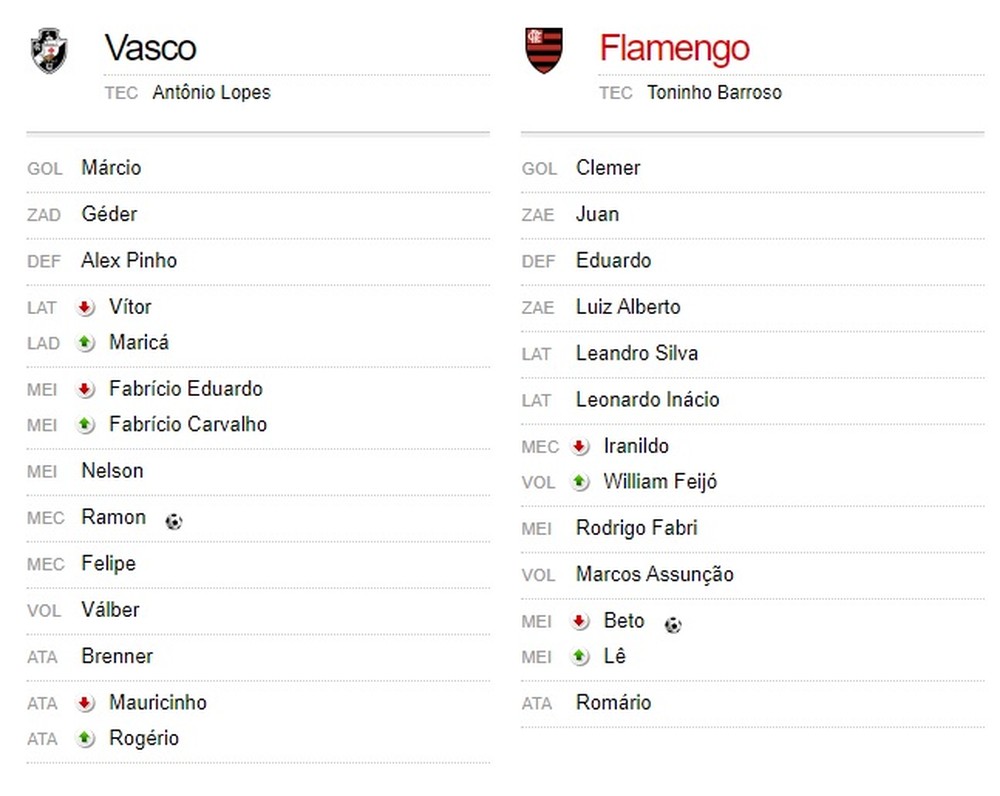Viewport: 1000px width, 796px height.
Task: Open the Vasco team heading
Action: click(150, 48)
